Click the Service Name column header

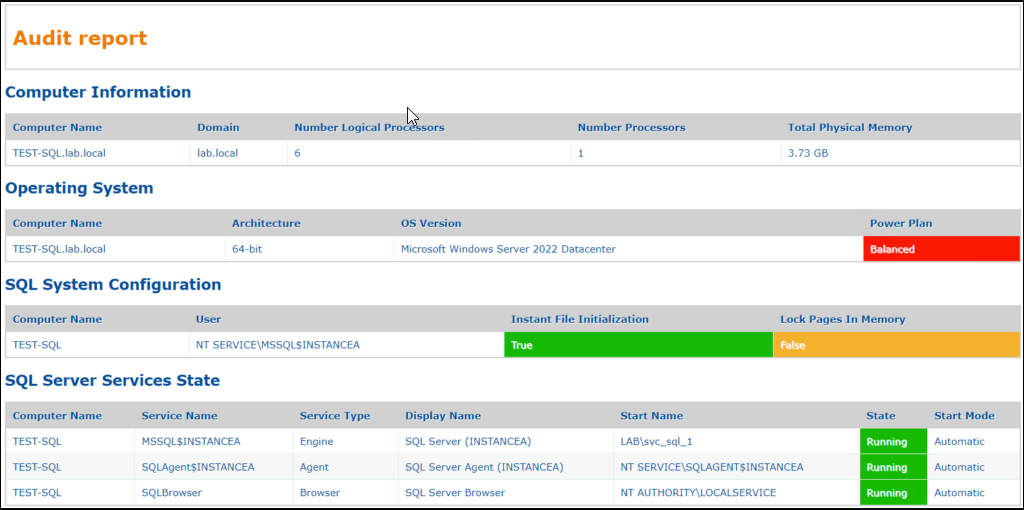pyautogui.click(x=180, y=415)
